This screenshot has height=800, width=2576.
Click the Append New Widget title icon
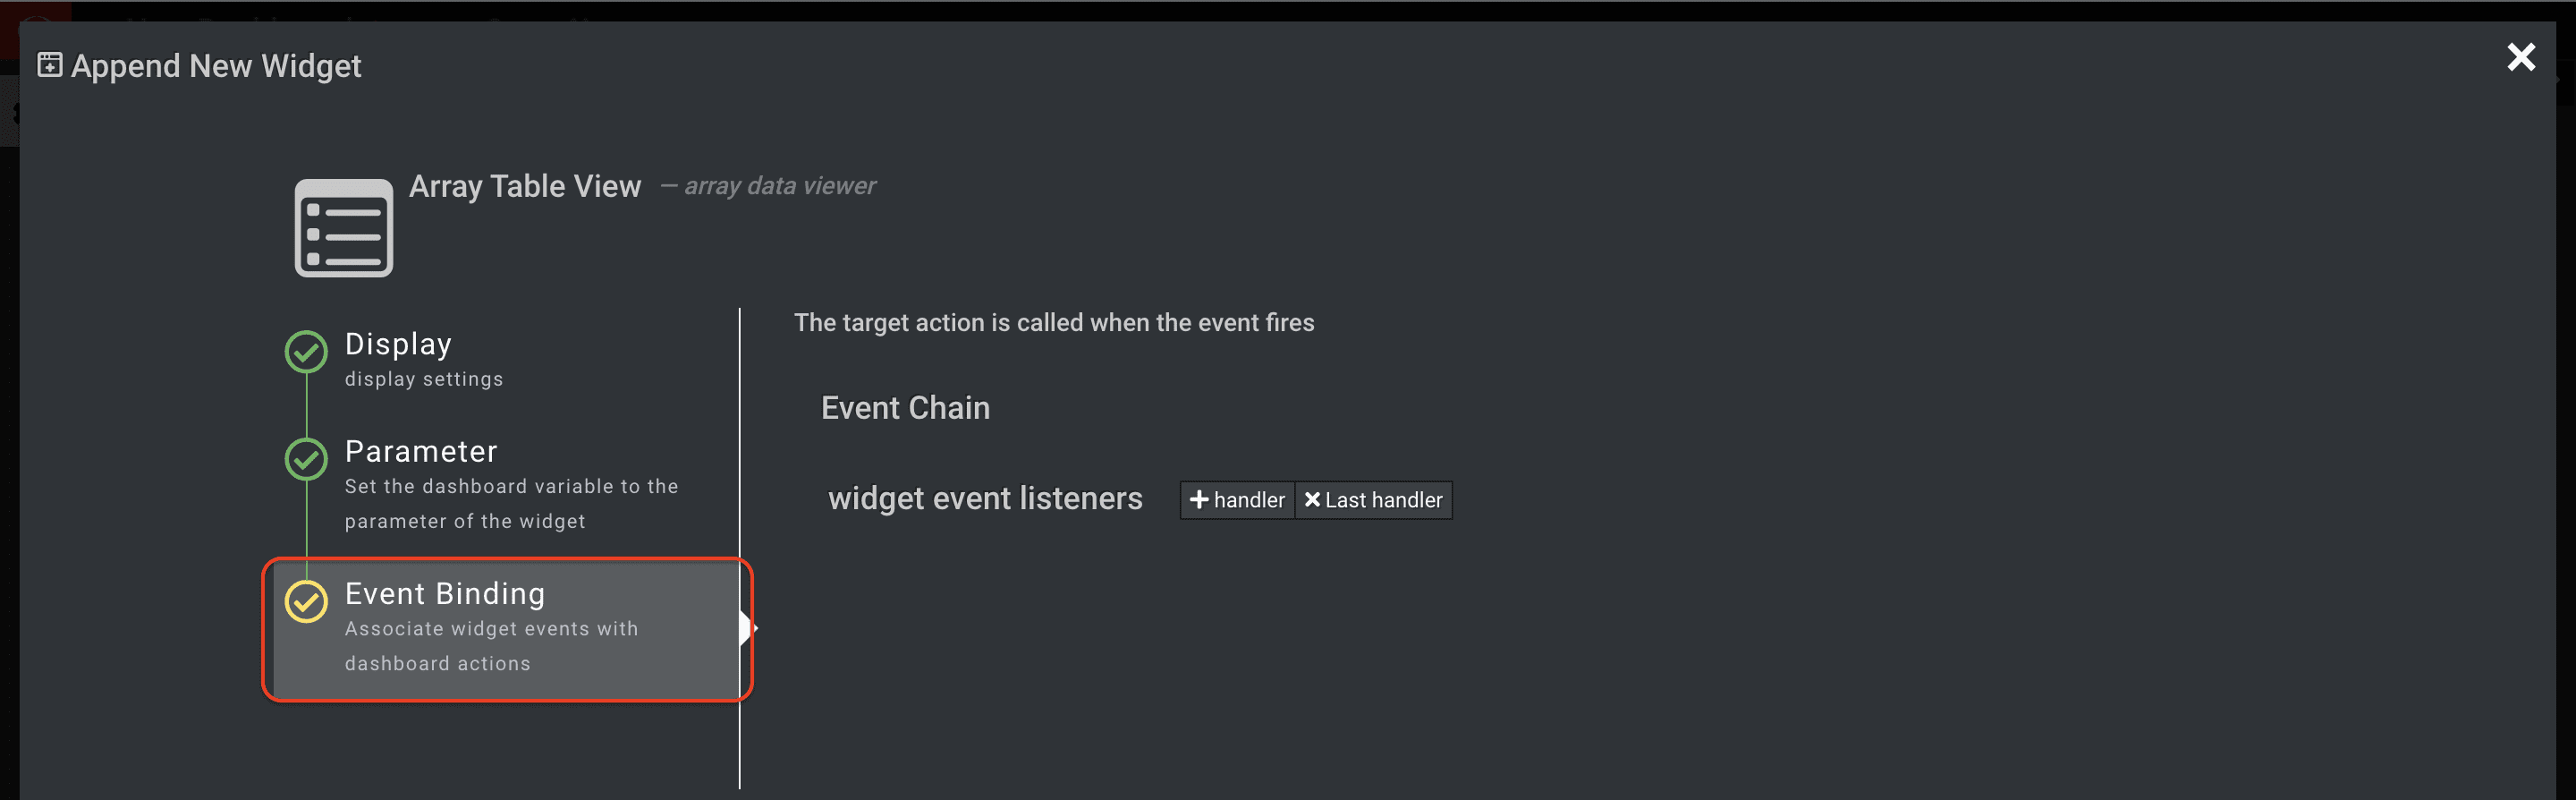click(x=49, y=65)
